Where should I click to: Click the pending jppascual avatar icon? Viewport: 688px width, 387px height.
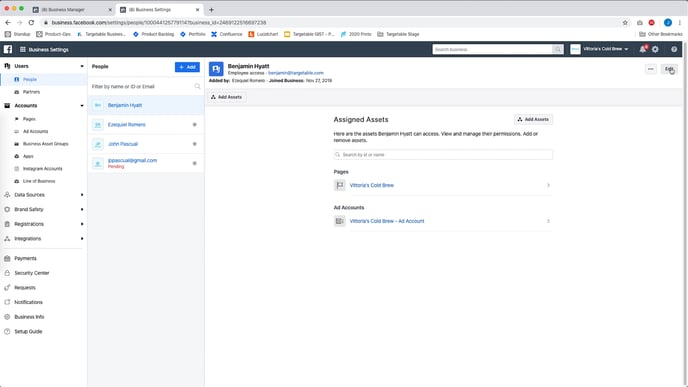point(98,163)
